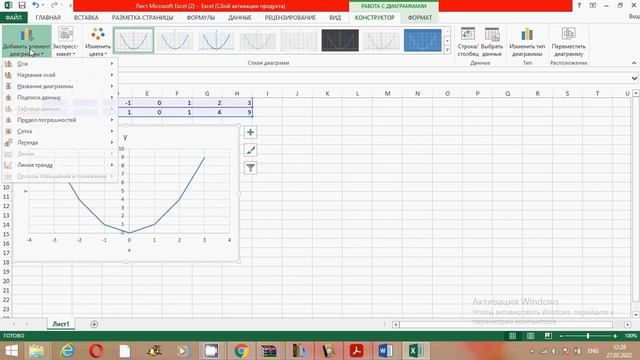Click the horizontal scrollbar right arrow
Image resolution: width=640 pixels, height=360 pixels.
pos(627,324)
